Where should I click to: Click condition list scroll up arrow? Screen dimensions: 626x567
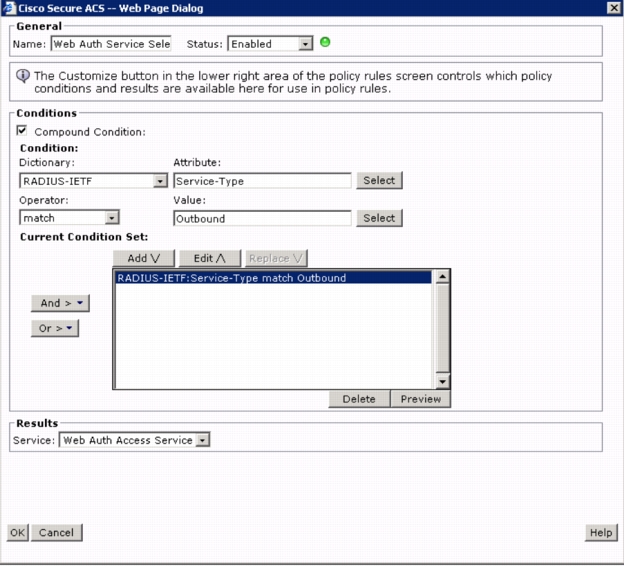pyautogui.click(x=442, y=277)
